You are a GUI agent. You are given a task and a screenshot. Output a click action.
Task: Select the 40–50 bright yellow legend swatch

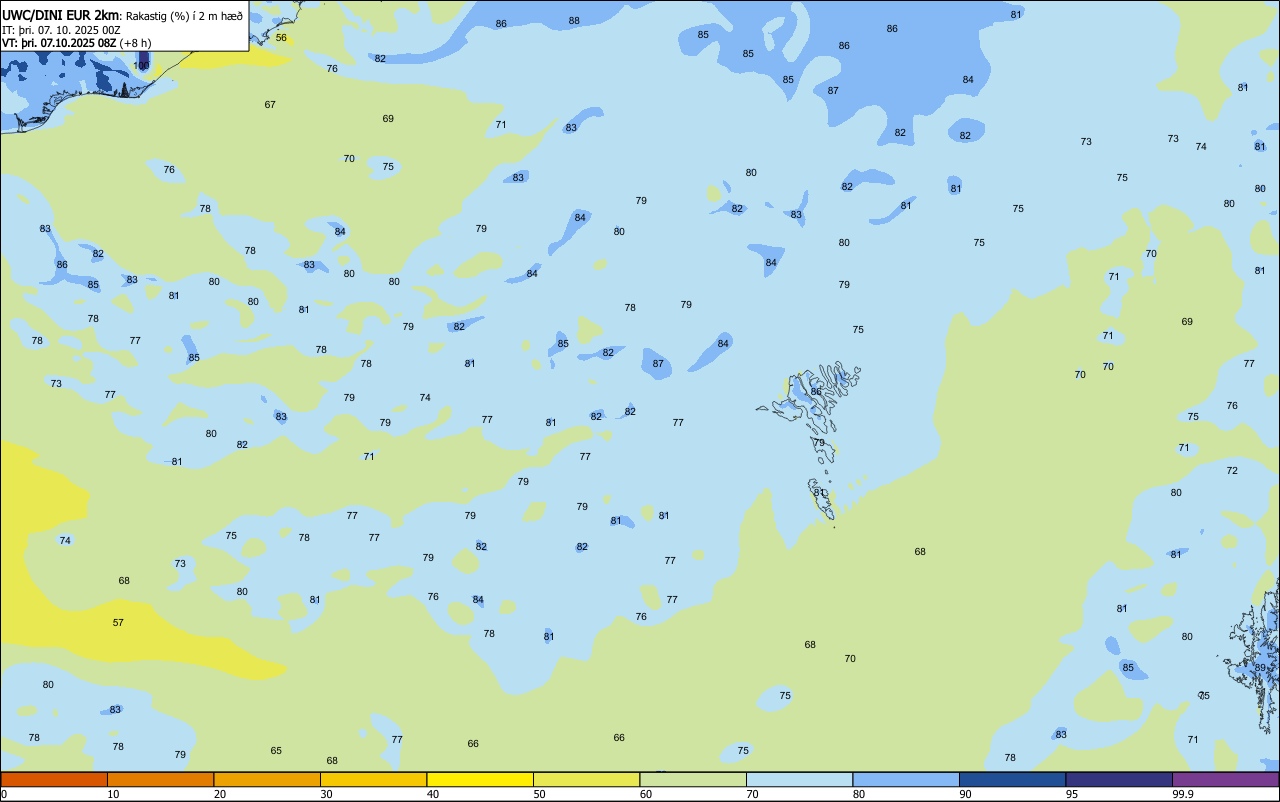tap(480, 779)
